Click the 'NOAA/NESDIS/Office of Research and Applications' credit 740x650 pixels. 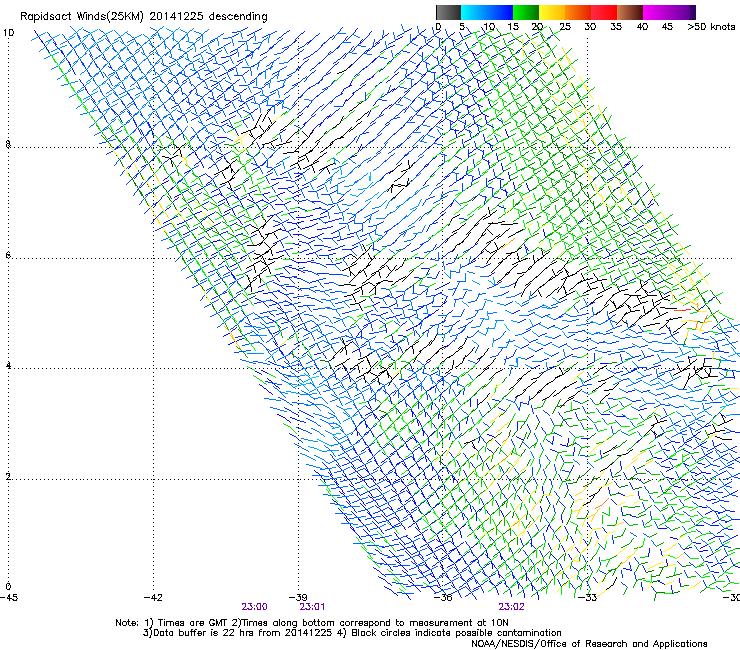coord(589,644)
